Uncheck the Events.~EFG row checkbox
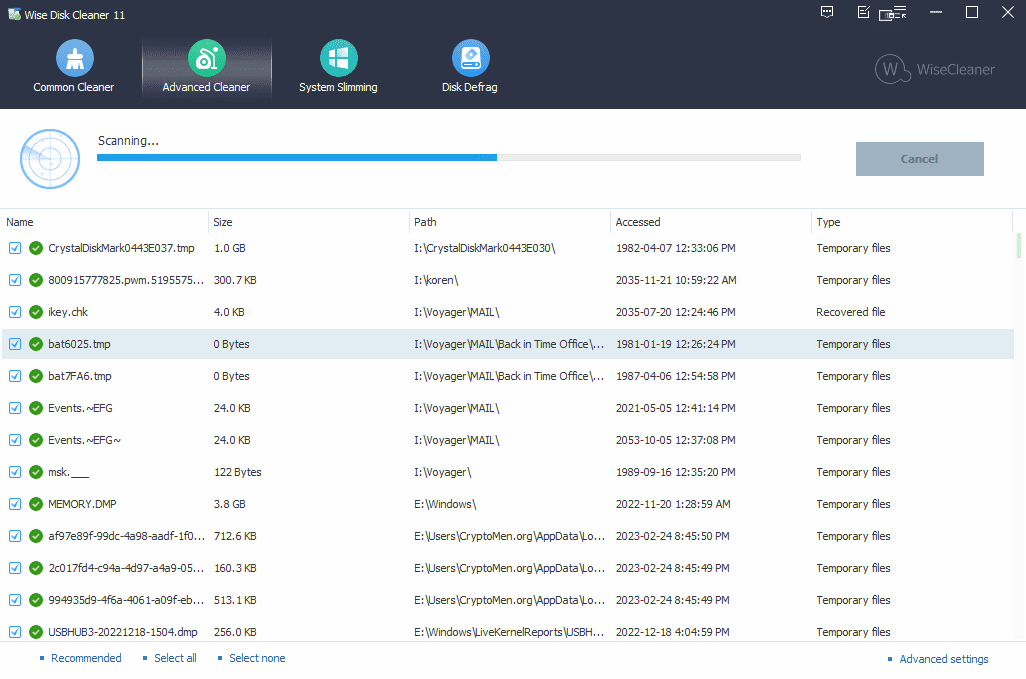 [x=14, y=408]
